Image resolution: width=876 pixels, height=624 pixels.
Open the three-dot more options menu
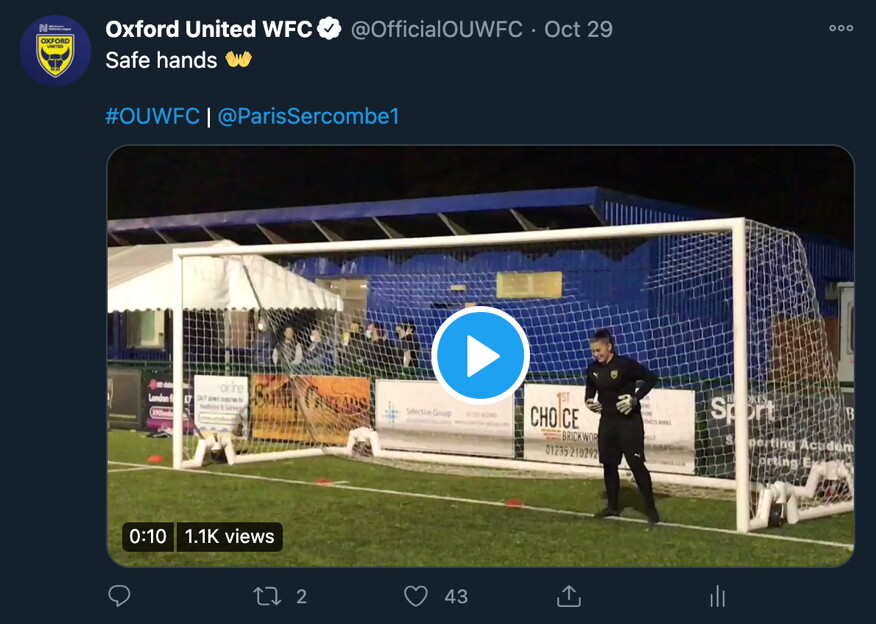841,28
